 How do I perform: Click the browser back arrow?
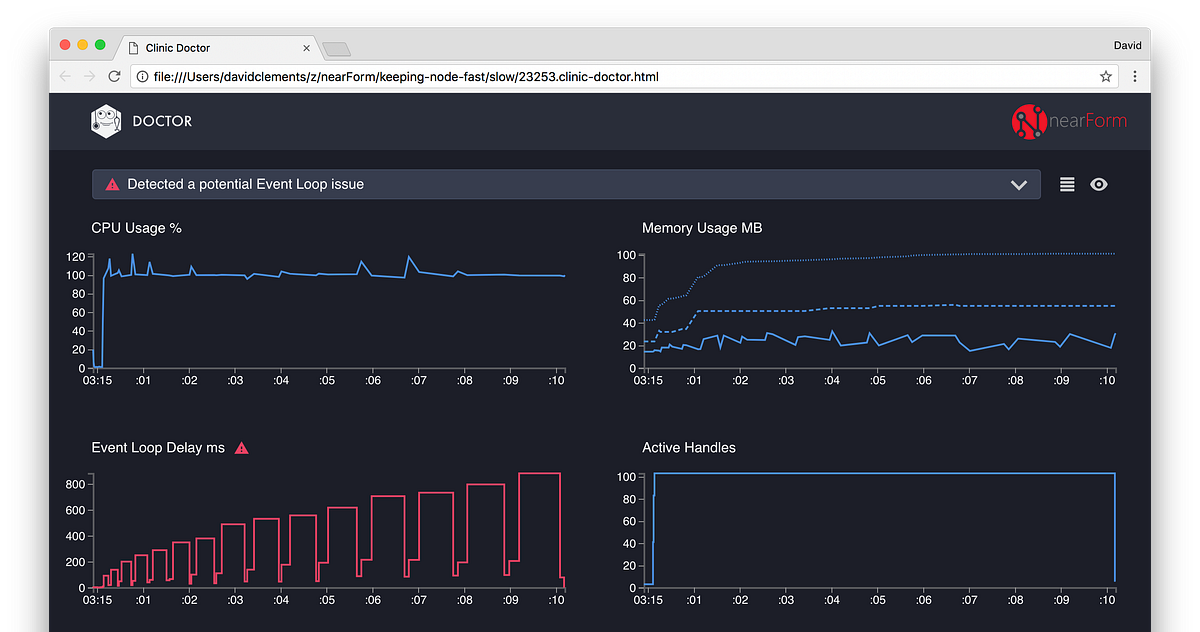(x=64, y=75)
